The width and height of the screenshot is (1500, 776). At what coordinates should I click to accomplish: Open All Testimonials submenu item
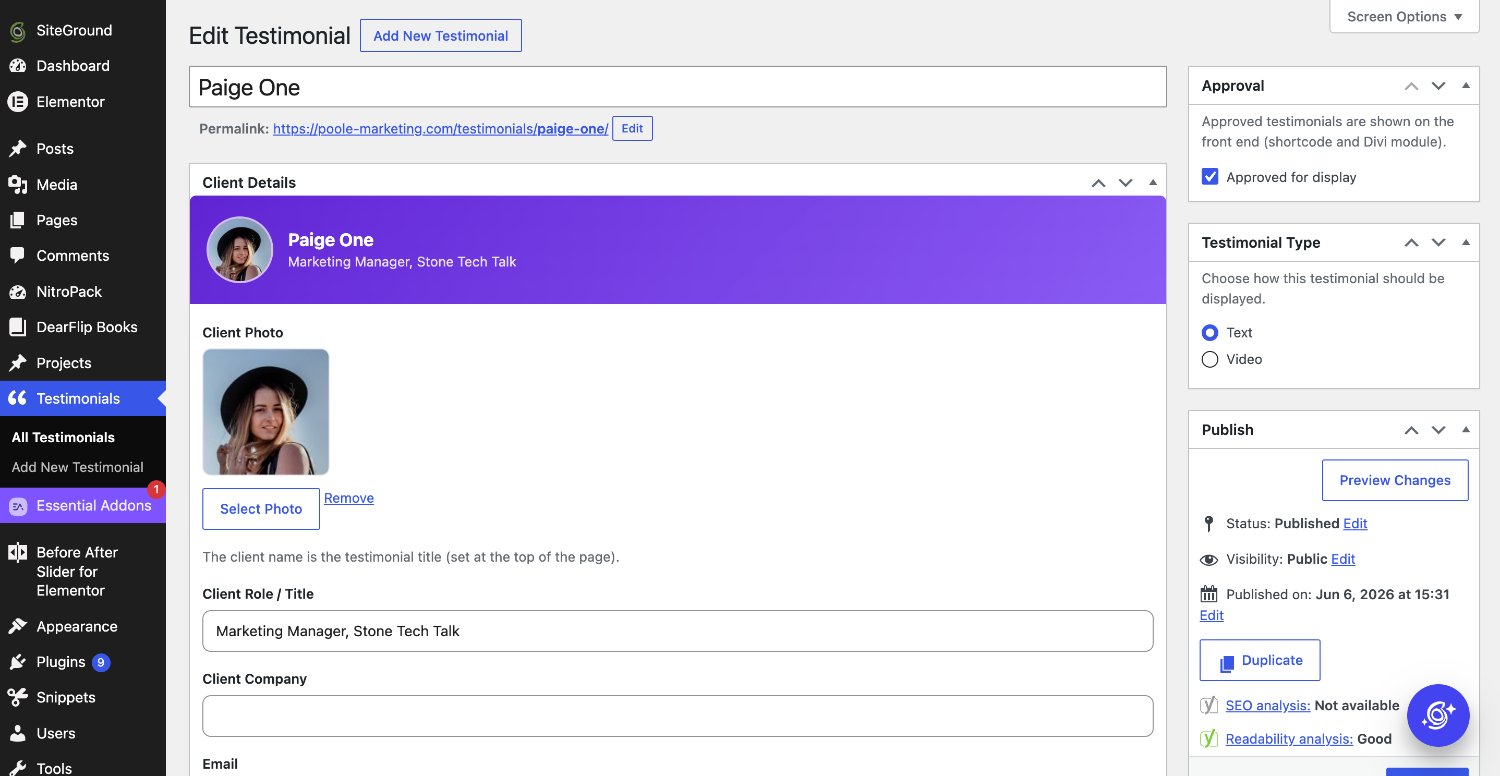point(63,437)
